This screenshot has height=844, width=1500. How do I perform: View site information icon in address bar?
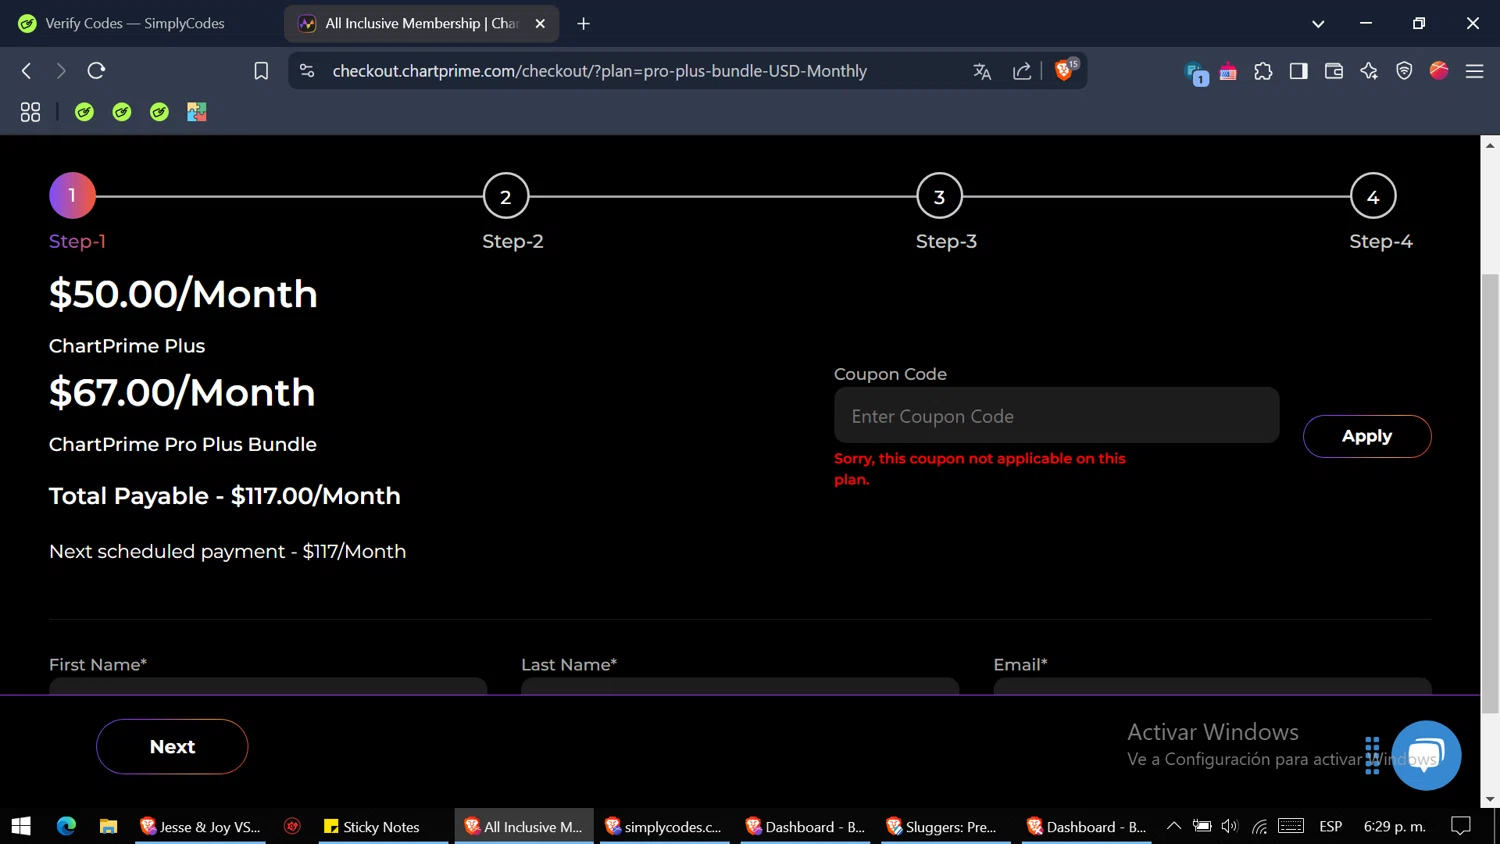pyautogui.click(x=307, y=71)
